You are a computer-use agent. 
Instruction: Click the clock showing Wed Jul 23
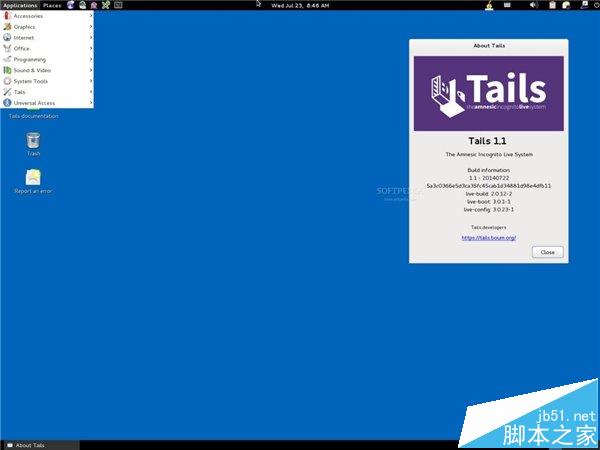tap(300, 5)
